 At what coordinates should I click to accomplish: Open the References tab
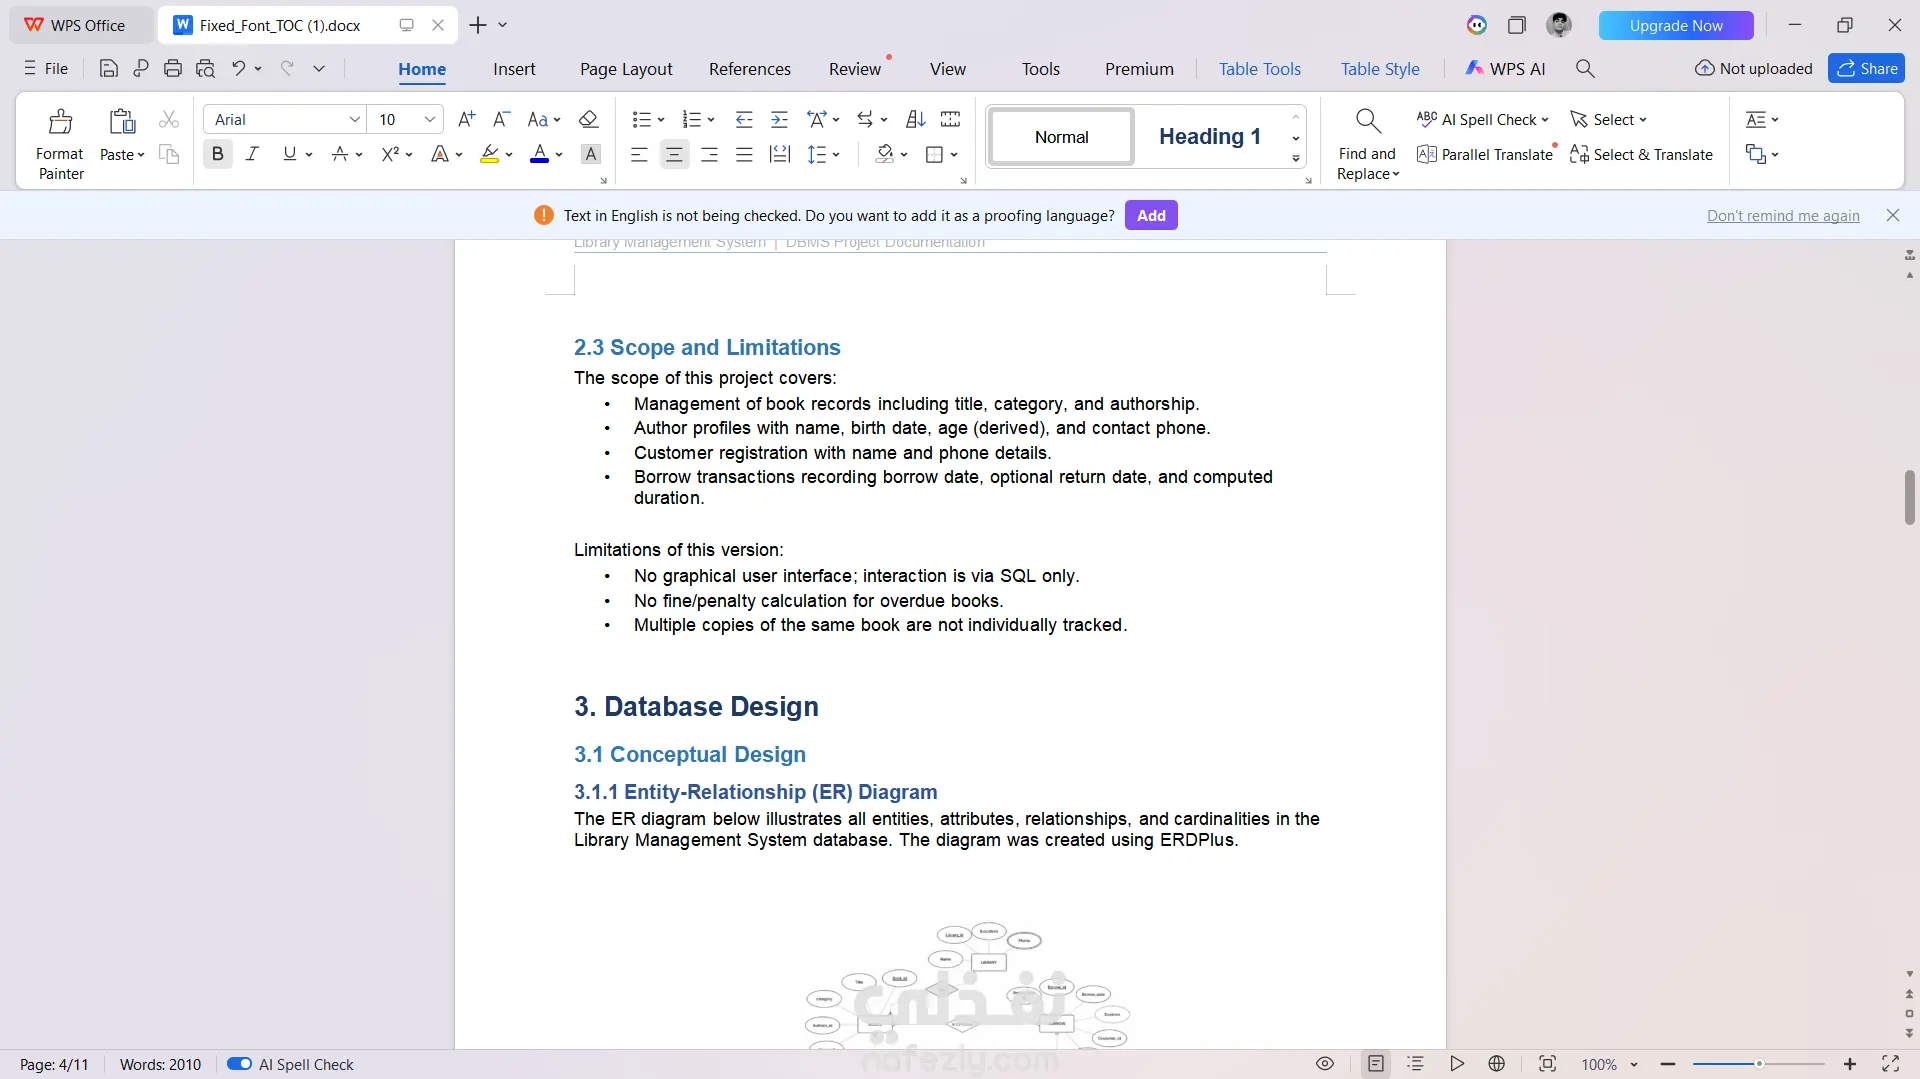click(750, 69)
